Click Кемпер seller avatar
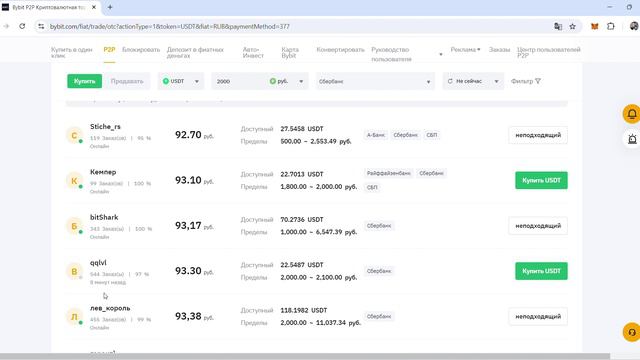Image resolution: width=640 pixels, height=360 pixels. coord(74,181)
